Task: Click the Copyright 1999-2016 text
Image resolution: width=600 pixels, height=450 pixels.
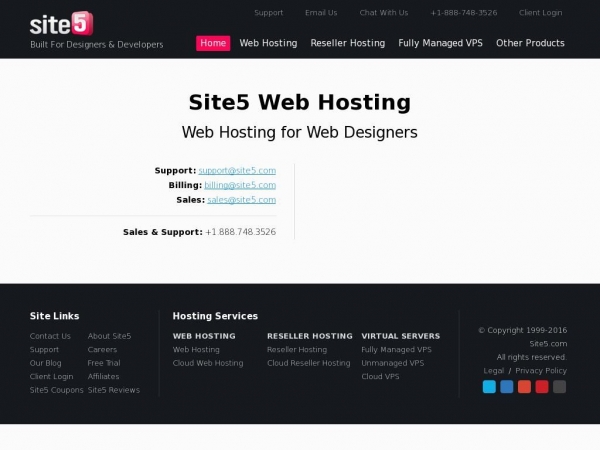Action: point(523,330)
